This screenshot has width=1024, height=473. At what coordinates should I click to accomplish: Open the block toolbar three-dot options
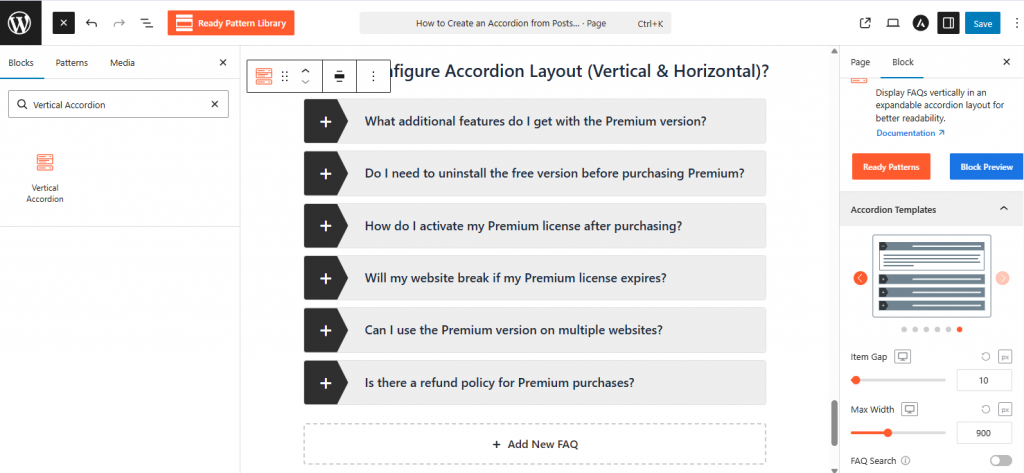pyautogui.click(x=373, y=76)
